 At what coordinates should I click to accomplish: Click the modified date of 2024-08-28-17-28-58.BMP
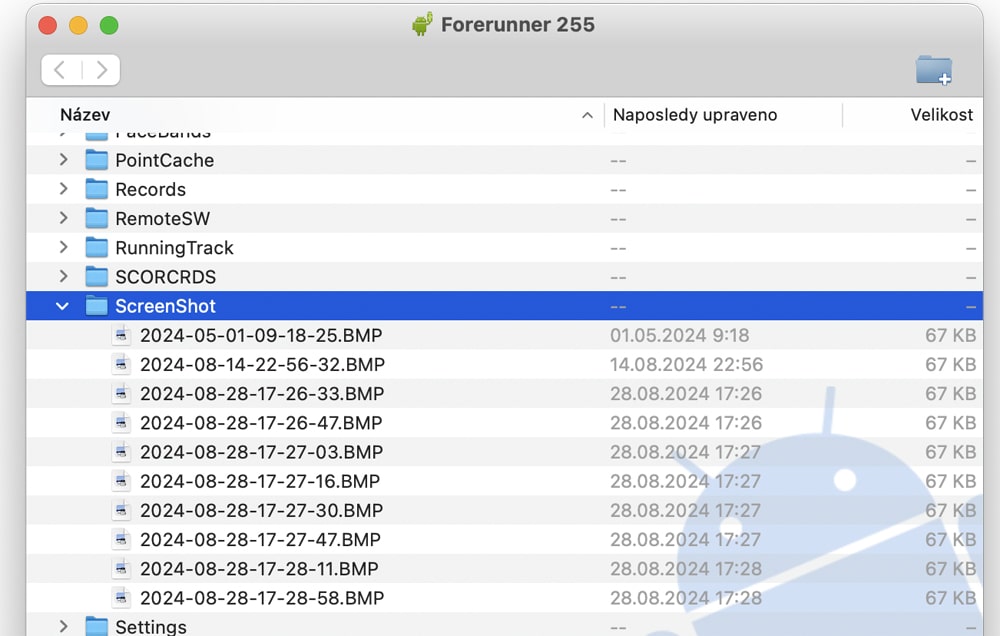pyautogui.click(x=686, y=598)
